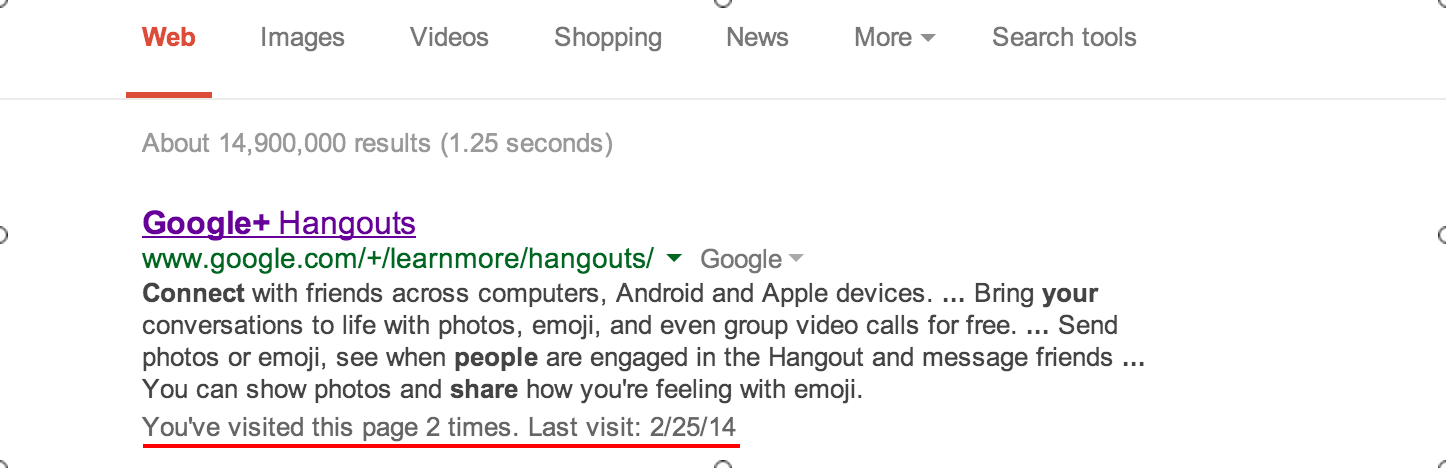Click the green hangouts URL text
This screenshot has width=1446, height=468.
pyautogui.click(x=398, y=260)
